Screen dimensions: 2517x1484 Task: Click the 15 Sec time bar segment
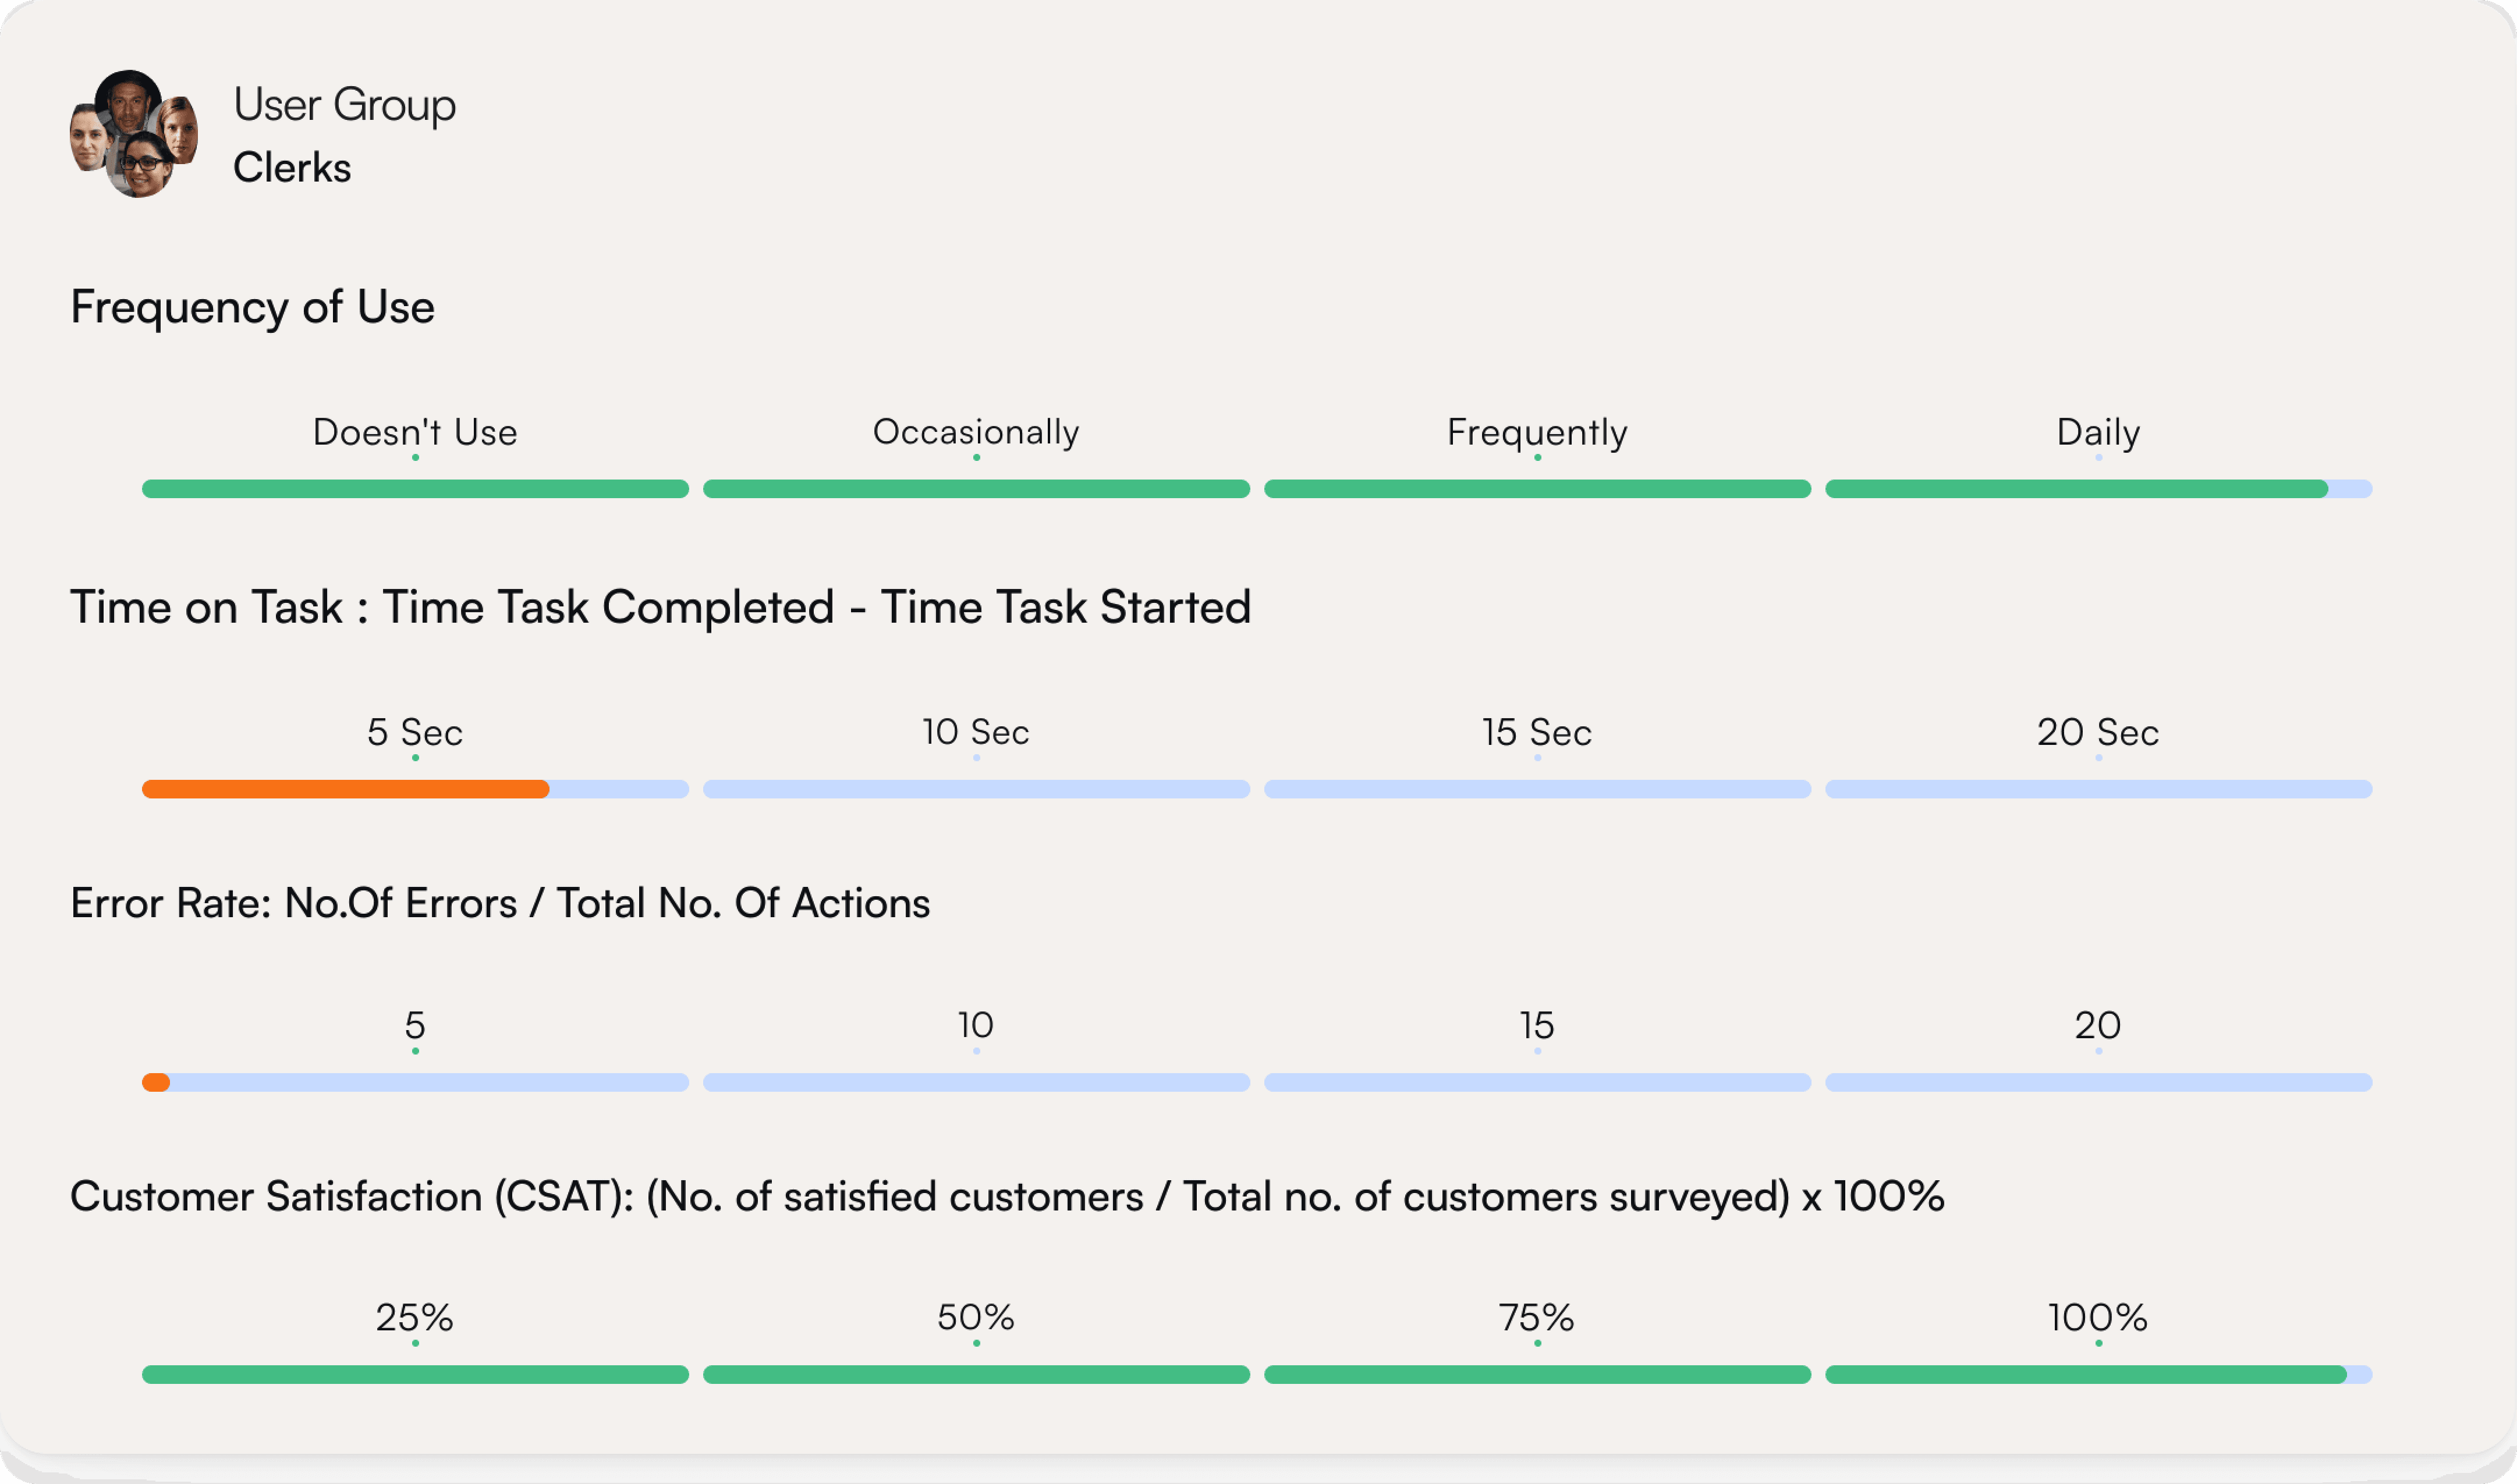click(1537, 789)
